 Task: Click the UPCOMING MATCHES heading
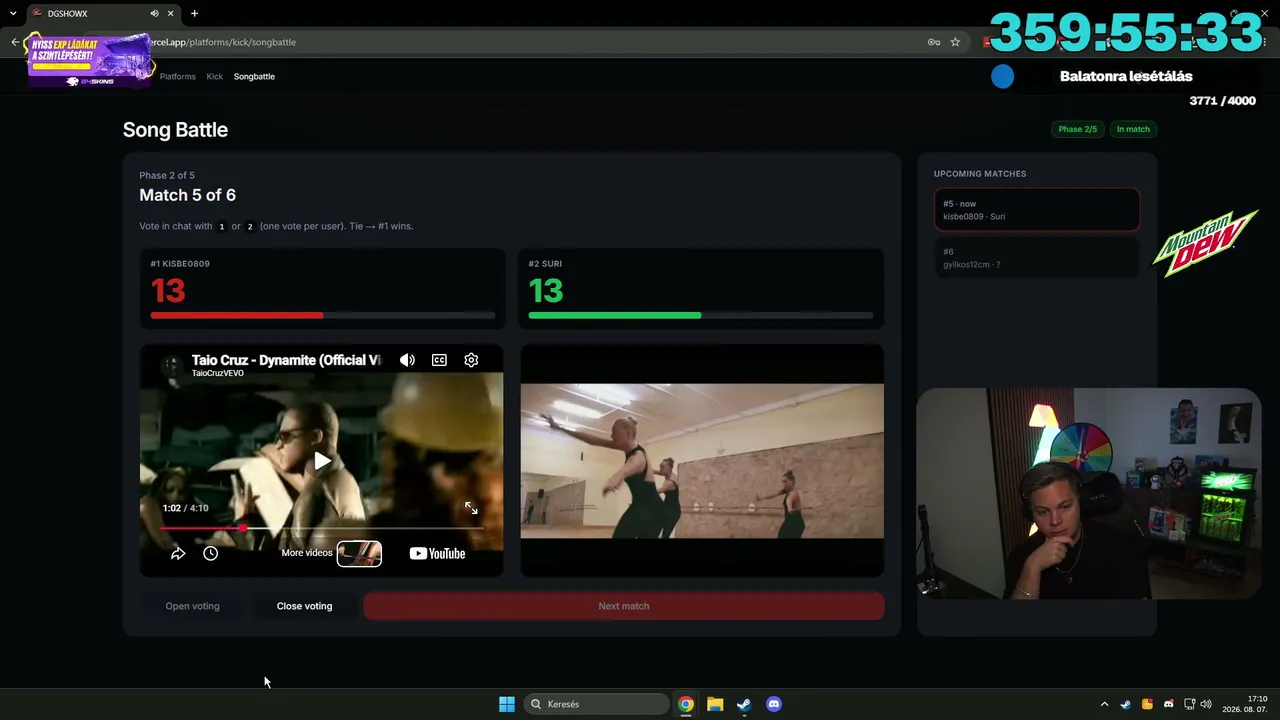pos(980,174)
